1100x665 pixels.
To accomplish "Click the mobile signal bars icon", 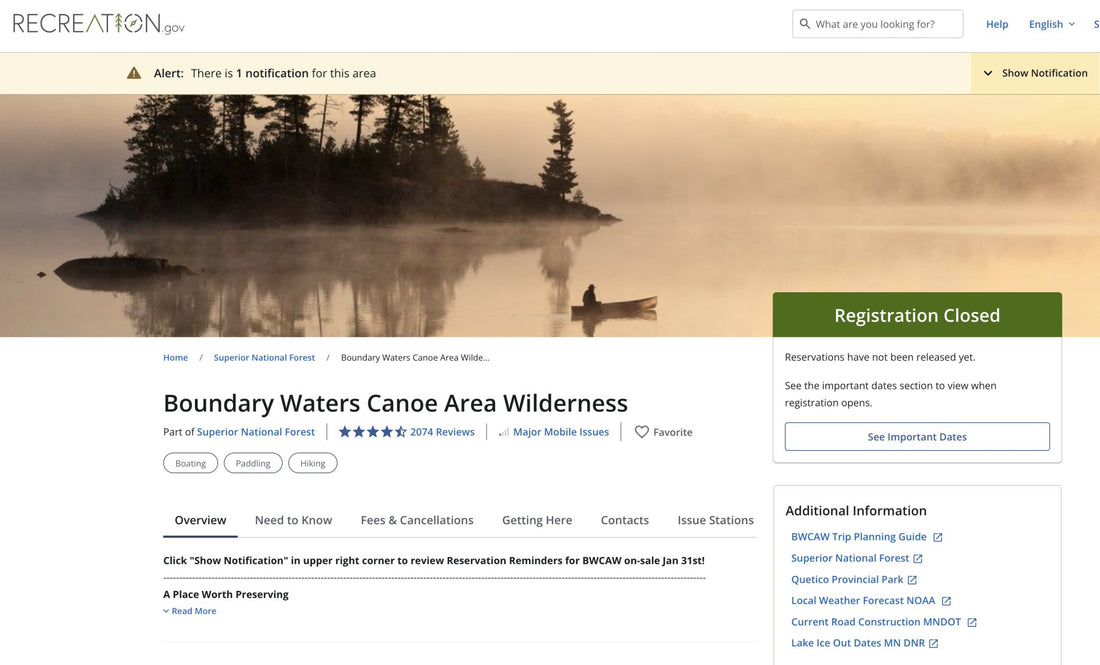I will click(x=504, y=432).
